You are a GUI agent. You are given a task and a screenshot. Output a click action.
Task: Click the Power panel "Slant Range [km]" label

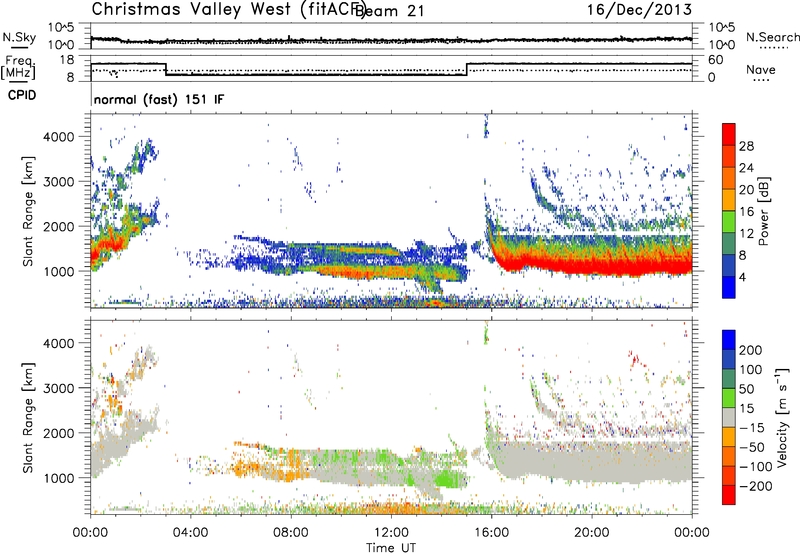pos(28,211)
